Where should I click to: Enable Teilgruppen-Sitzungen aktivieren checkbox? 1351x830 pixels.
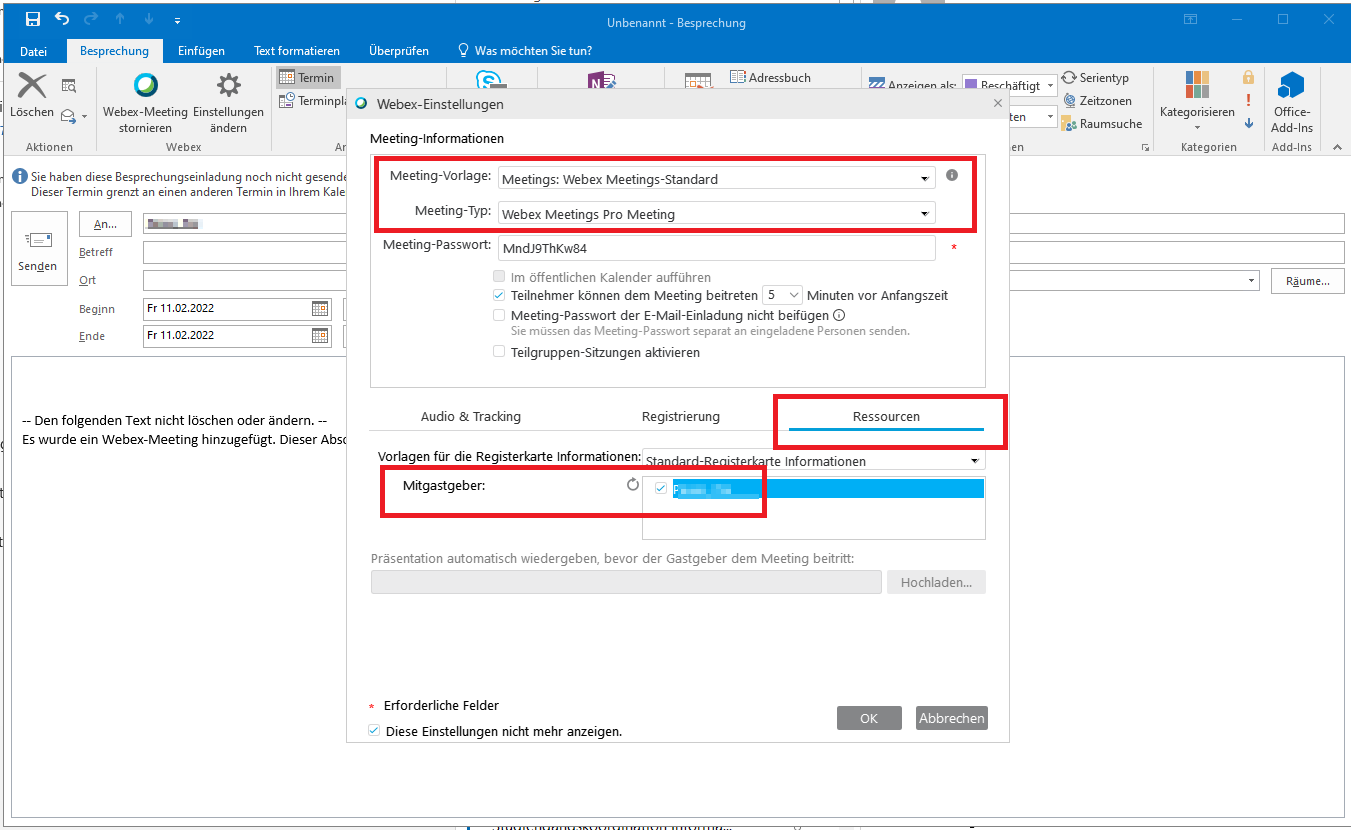point(499,352)
